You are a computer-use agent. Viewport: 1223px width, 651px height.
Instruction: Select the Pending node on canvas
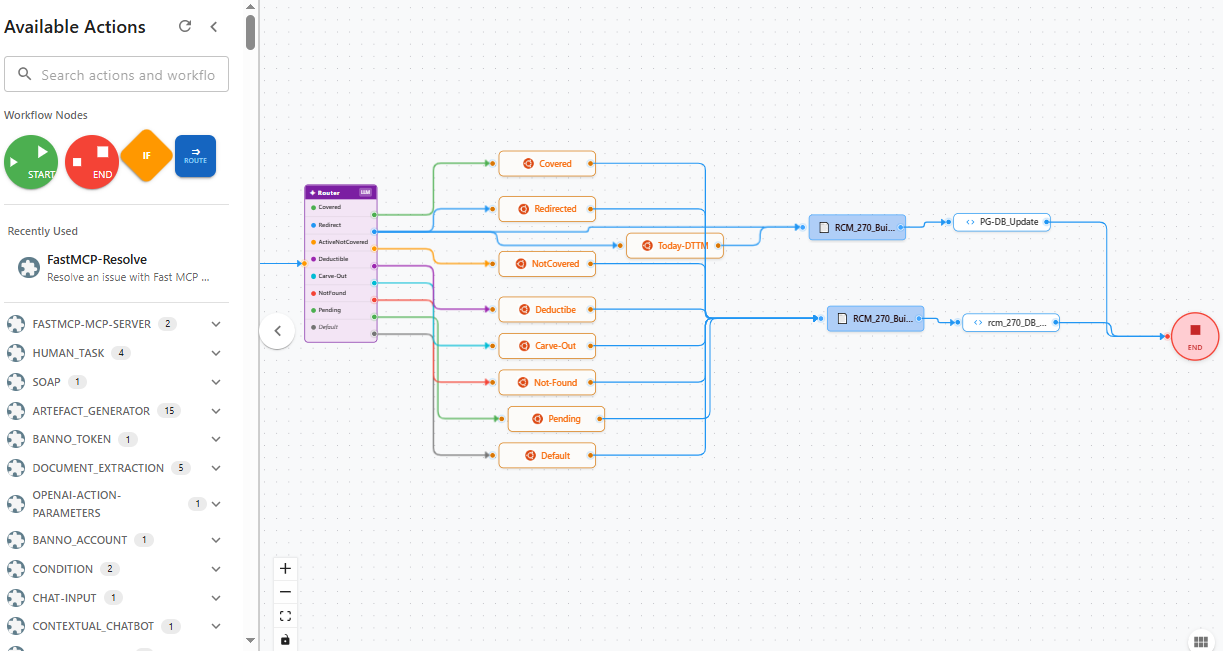tap(557, 419)
